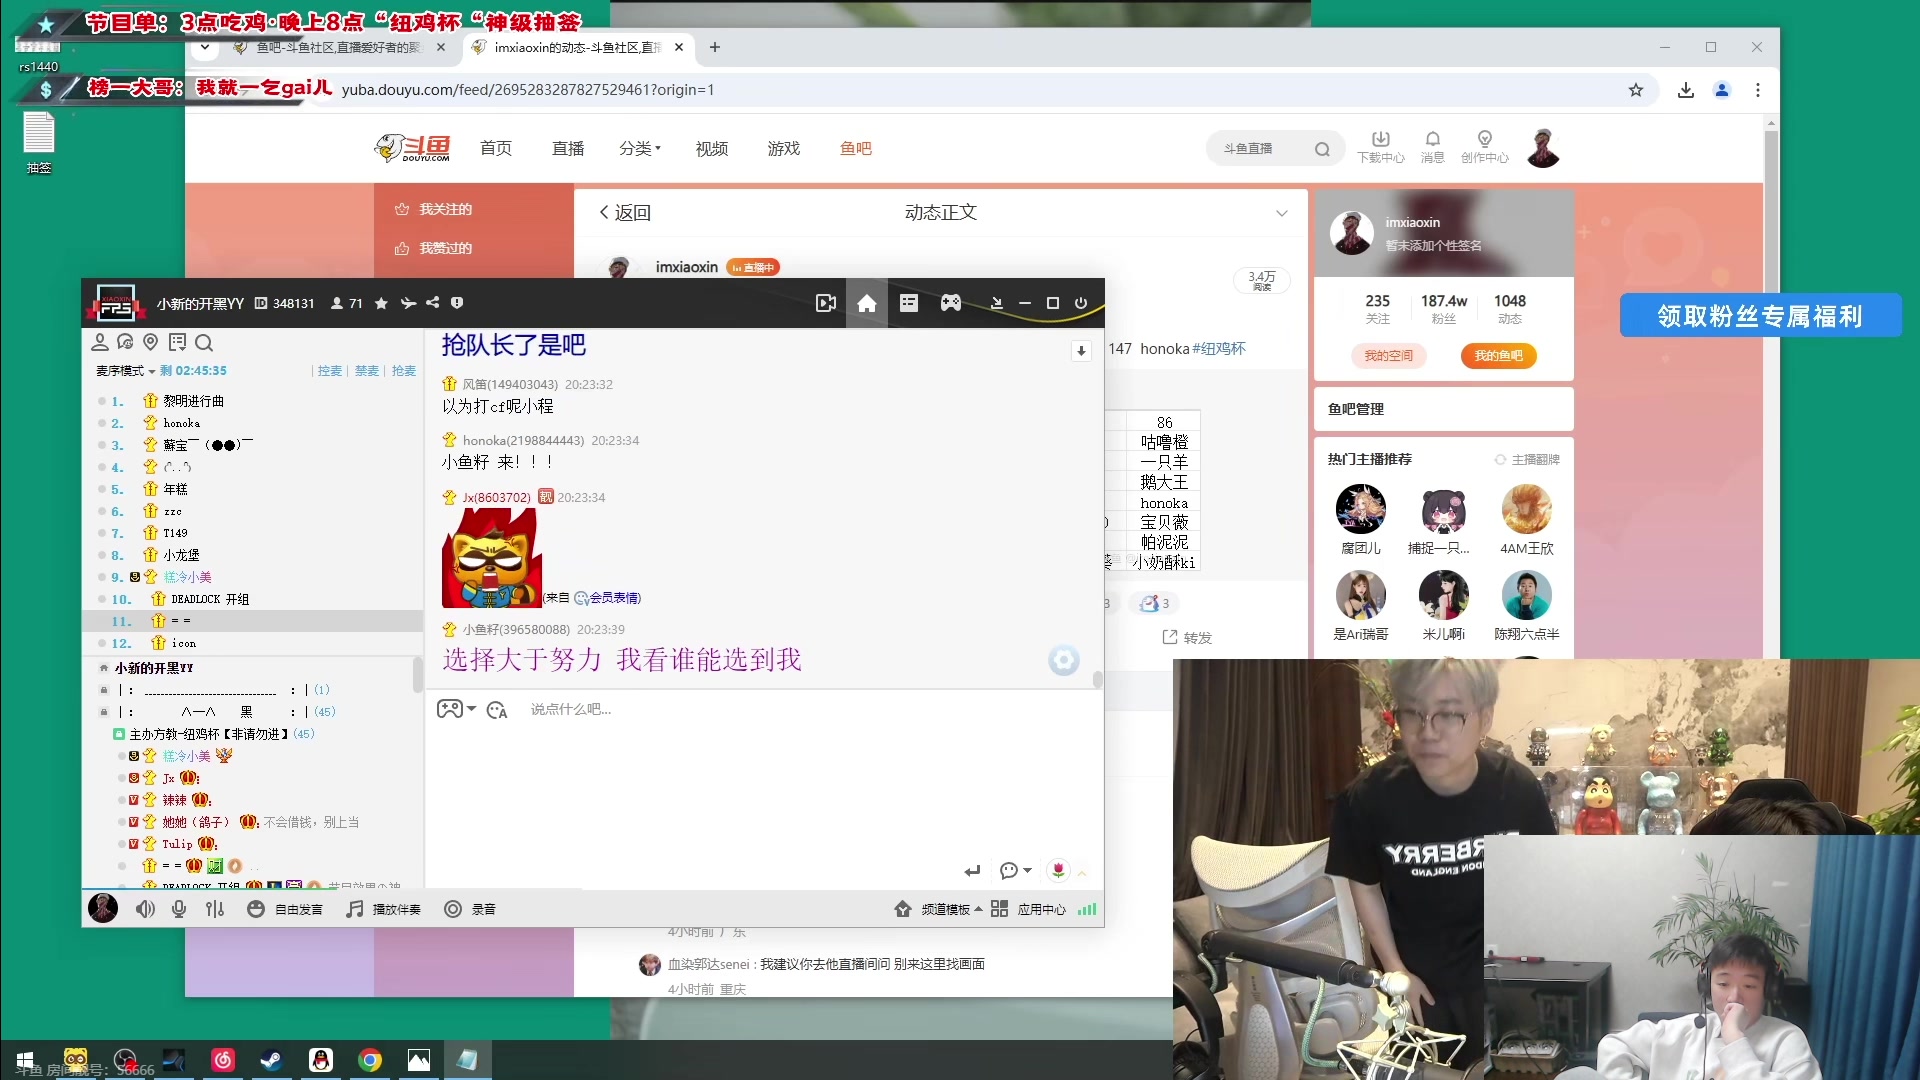Open the chat bubble options dropdown

[1015, 871]
